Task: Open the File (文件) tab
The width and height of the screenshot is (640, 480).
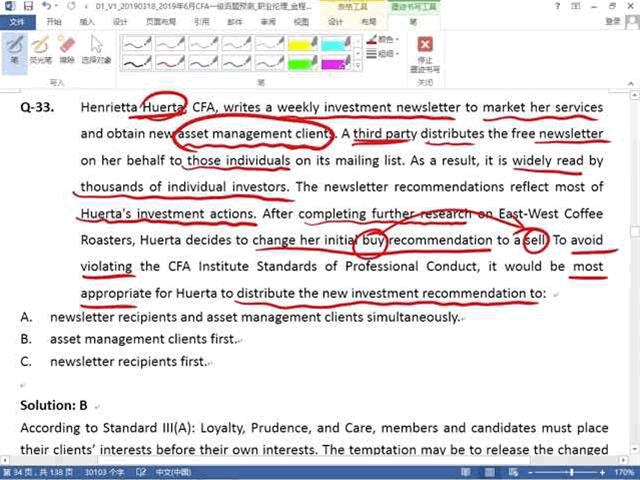Action: (x=18, y=22)
